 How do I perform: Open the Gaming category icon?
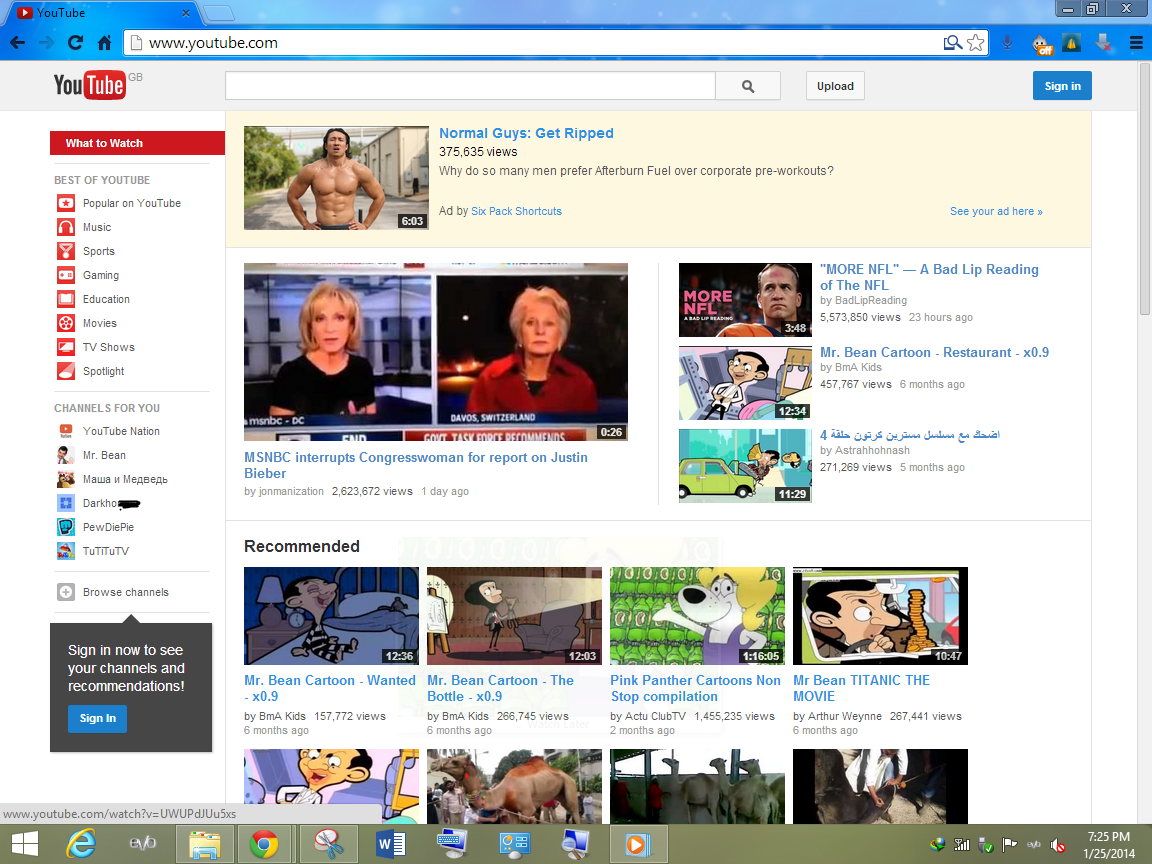click(x=66, y=276)
